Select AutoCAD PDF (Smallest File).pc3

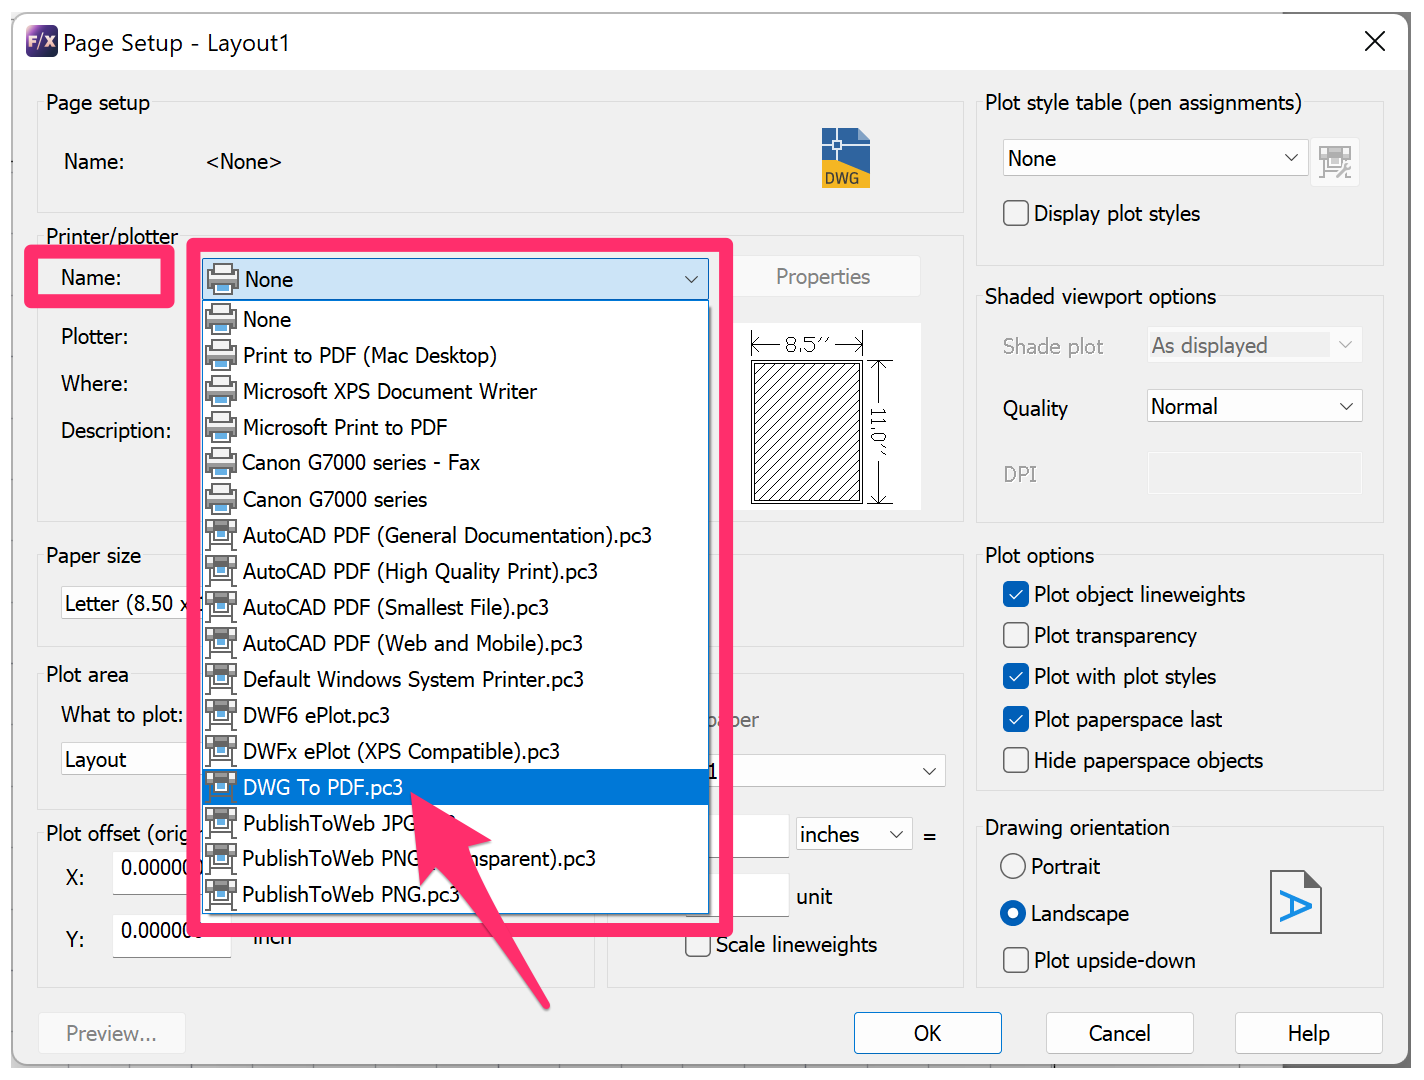point(456,608)
